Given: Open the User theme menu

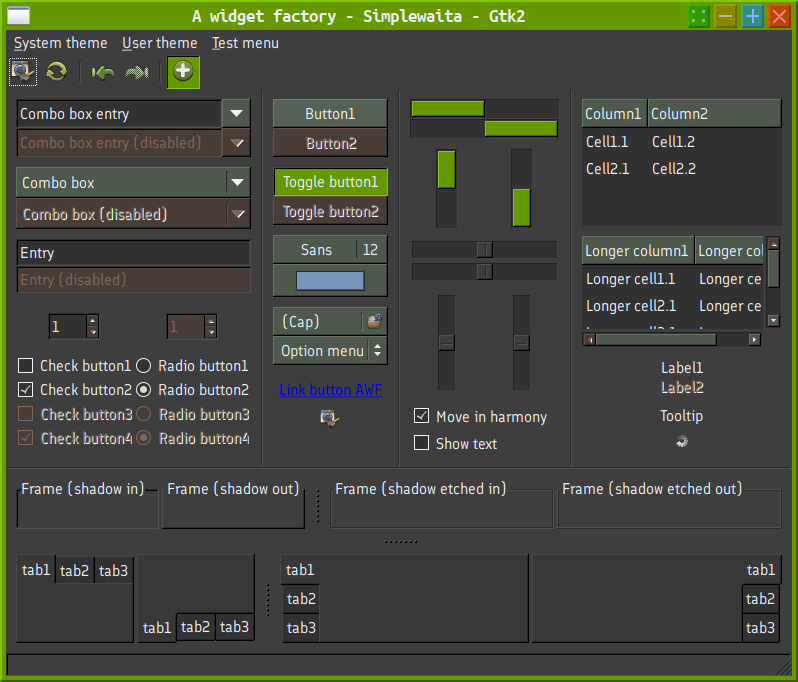Looking at the screenshot, I should 160,43.
